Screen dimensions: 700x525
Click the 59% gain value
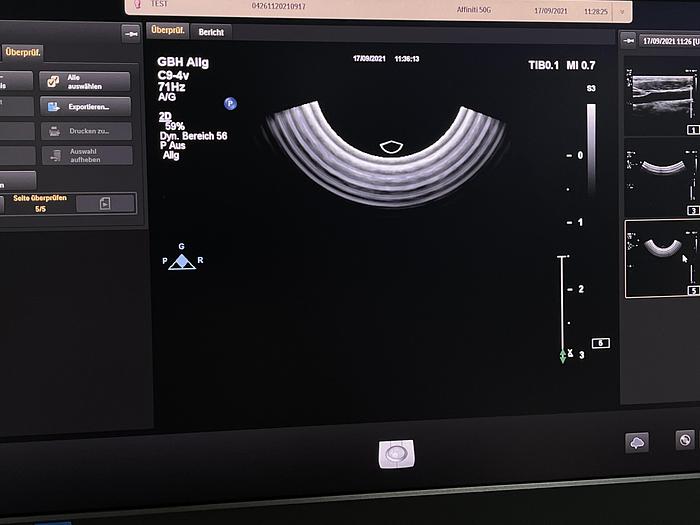pyautogui.click(x=175, y=126)
